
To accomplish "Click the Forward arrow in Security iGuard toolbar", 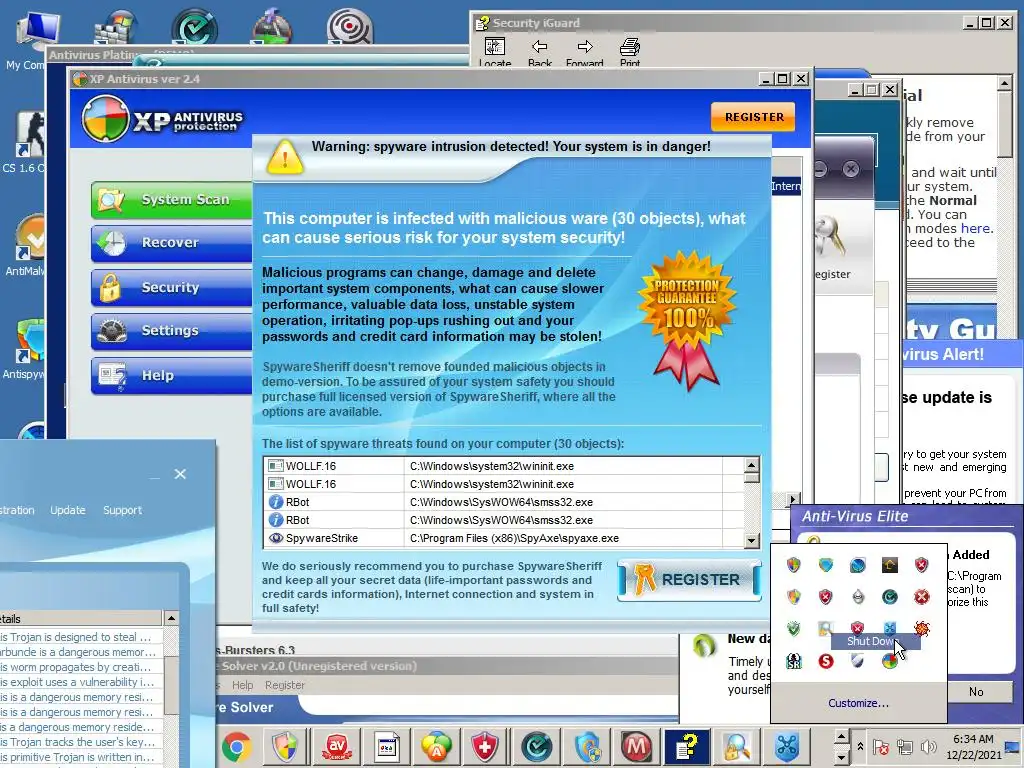I will coord(584,52).
